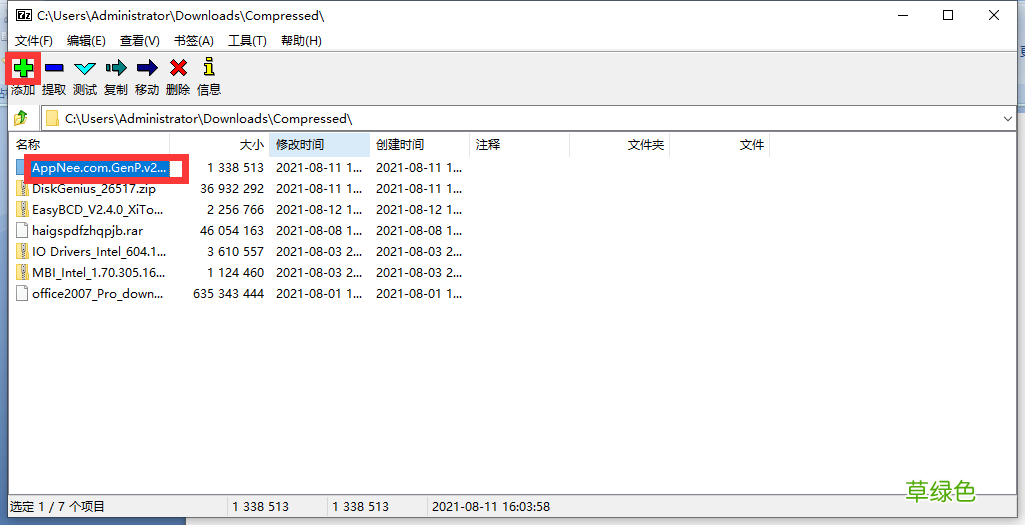Open the 文件(F) menu

(x=34, y=41)
